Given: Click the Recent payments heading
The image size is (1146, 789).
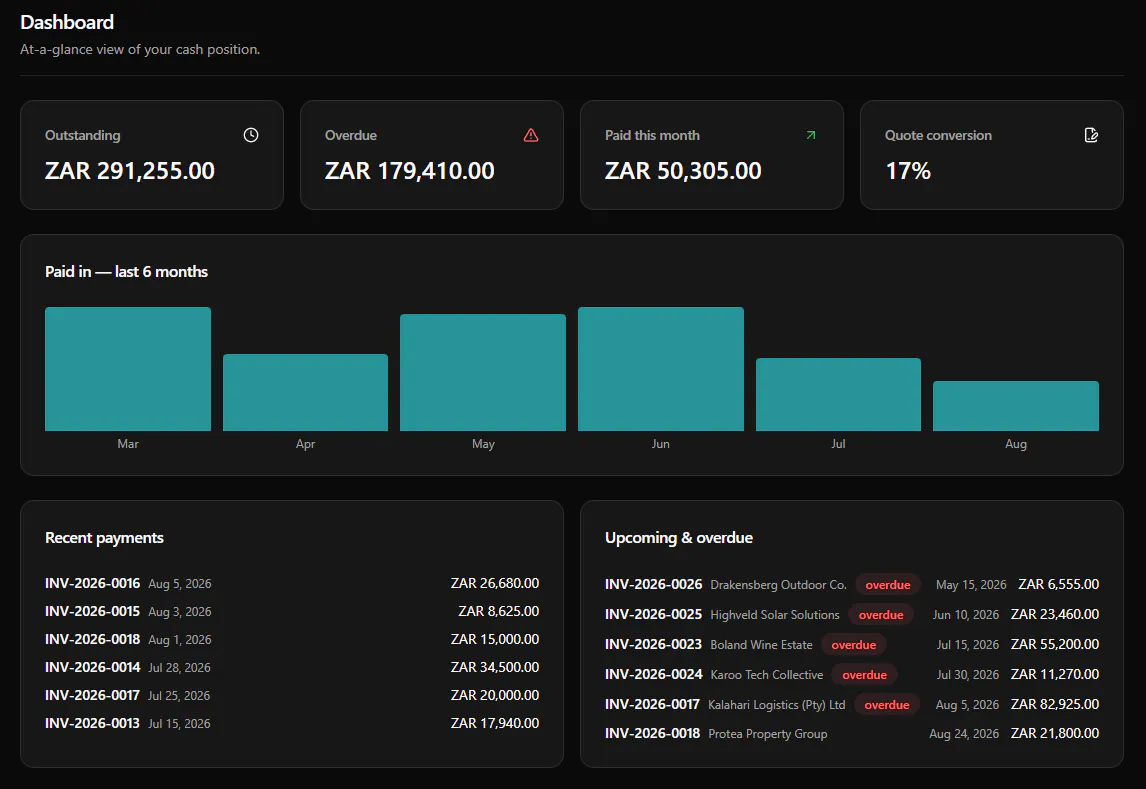Looking at the screenshot, I should click(105, 538).
